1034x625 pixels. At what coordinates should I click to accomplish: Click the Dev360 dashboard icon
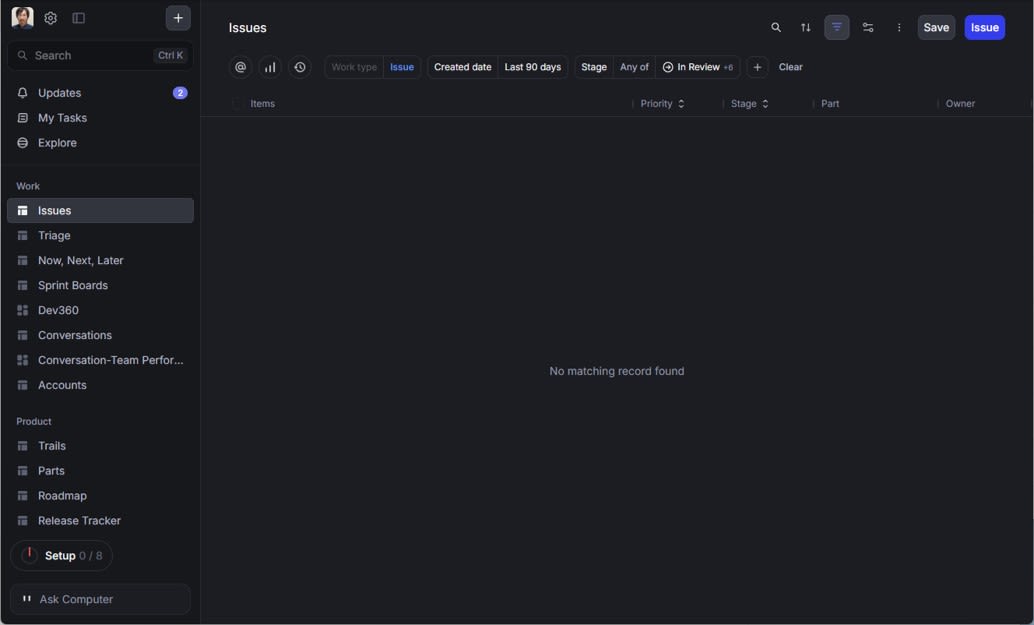22,311
